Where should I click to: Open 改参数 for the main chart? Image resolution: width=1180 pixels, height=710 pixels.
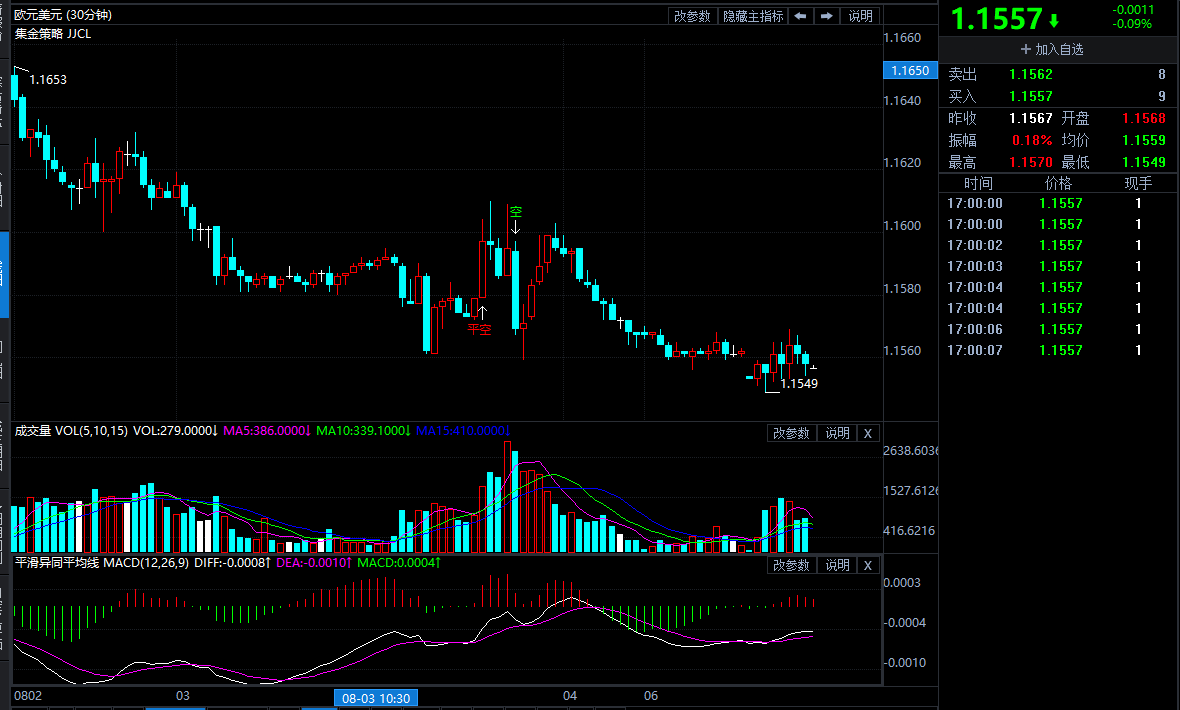coord(692,16)
